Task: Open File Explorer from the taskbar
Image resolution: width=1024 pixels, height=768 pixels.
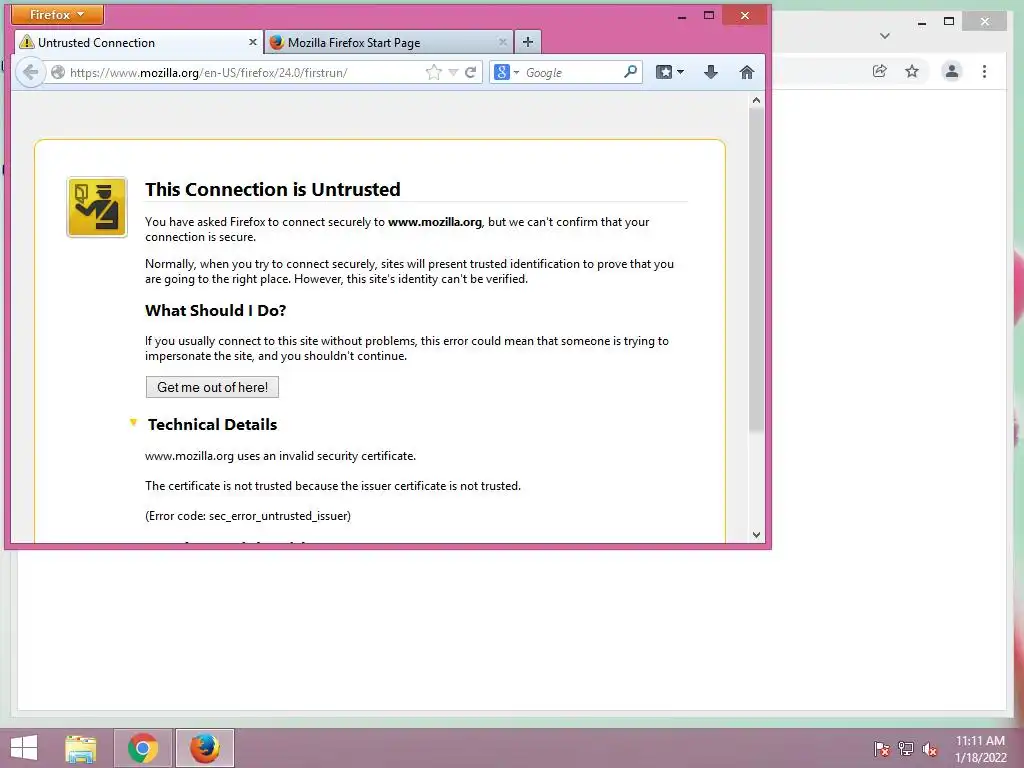Action: point(81,748)
